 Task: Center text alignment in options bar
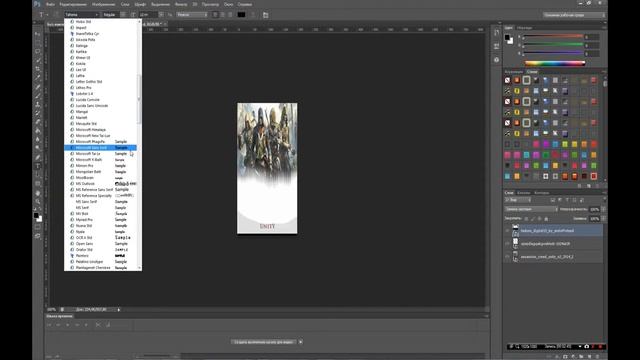222,15
